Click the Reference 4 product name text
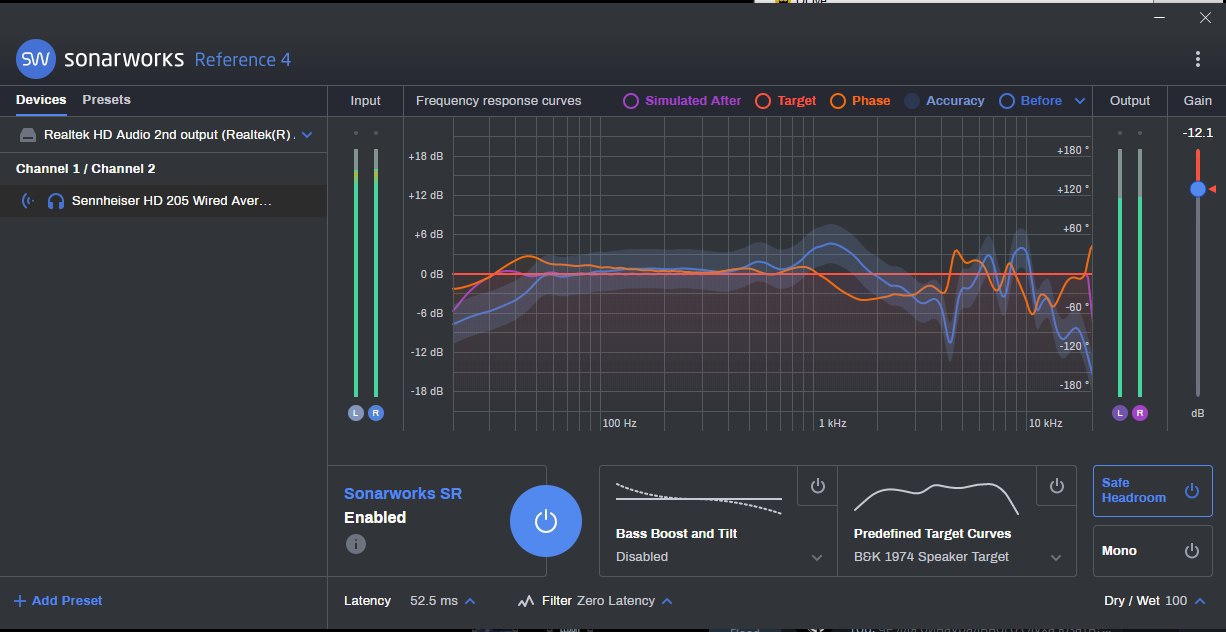Screen dimensions: 1226x632 [243, 59]
